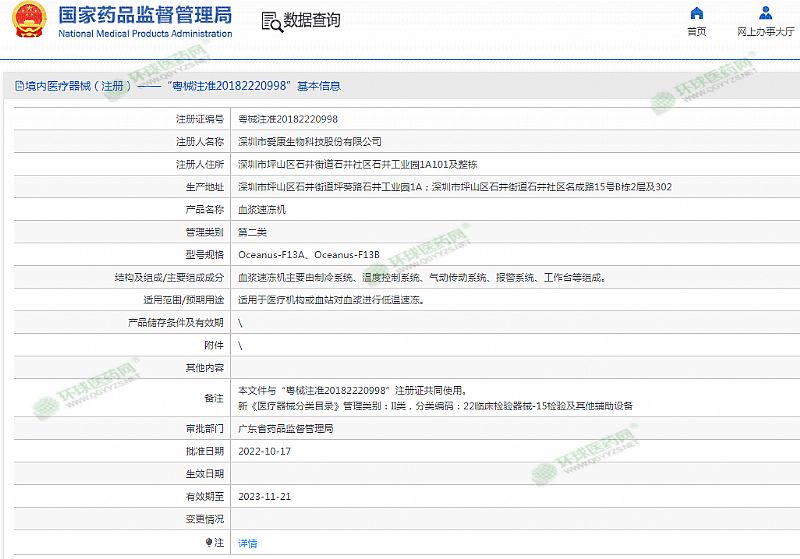800x559 pixels.
Task: Click 国家药品监督管理局 site title
Action: [145, 15]
